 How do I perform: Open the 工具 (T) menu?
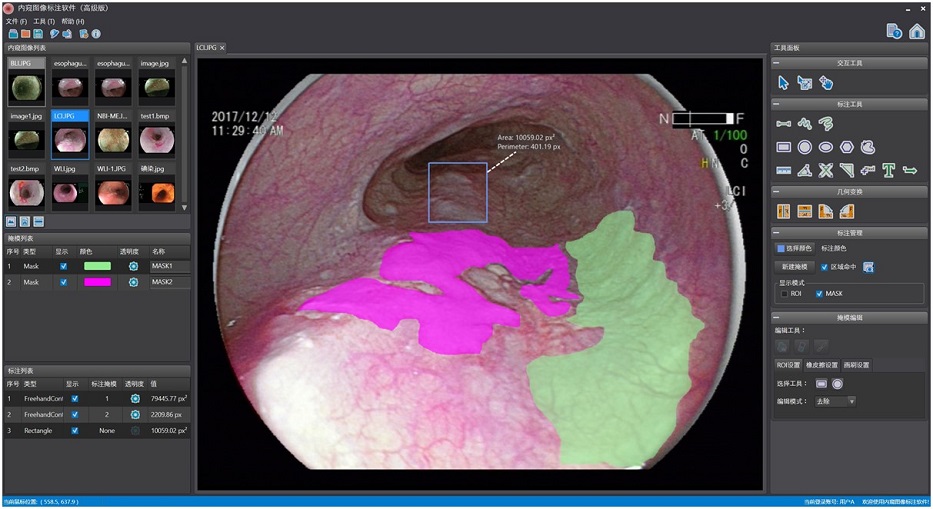pos(44,21)
